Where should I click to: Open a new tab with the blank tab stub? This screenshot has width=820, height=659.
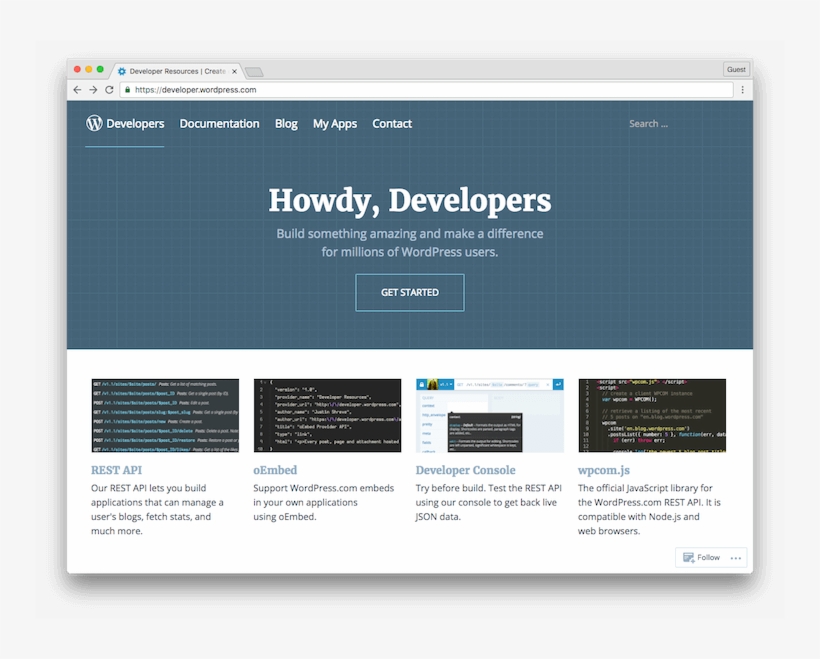(256, 71)
